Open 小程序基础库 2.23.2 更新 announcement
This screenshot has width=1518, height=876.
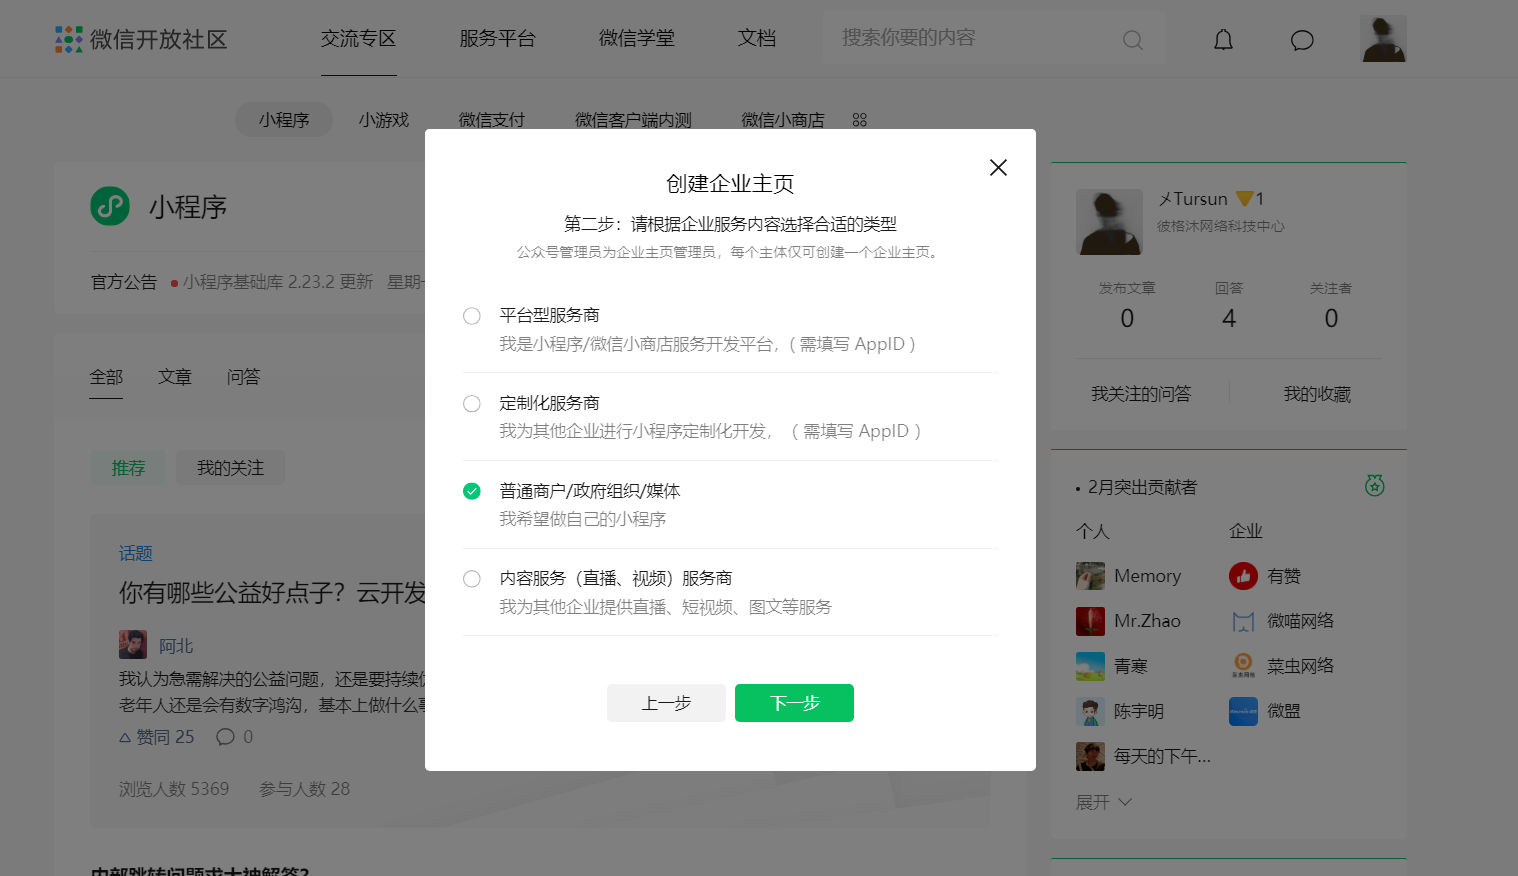pos(278,282)
